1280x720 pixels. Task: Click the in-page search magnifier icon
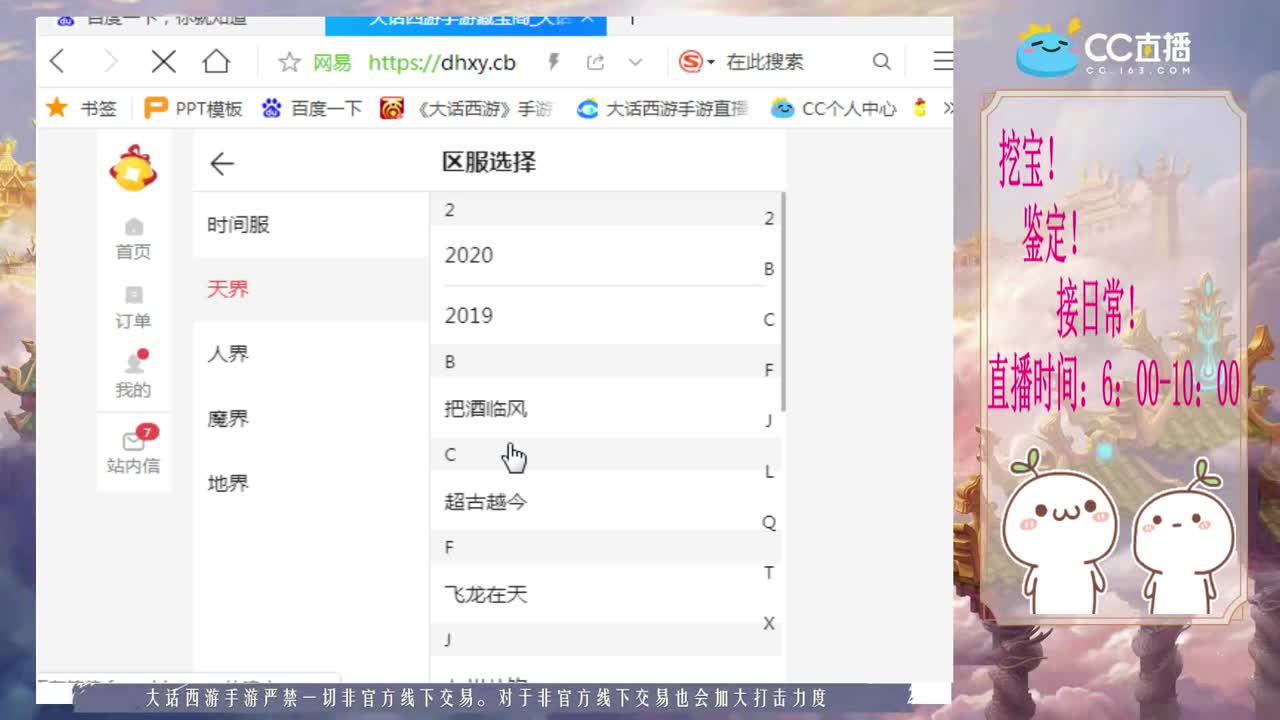point(881,61)
